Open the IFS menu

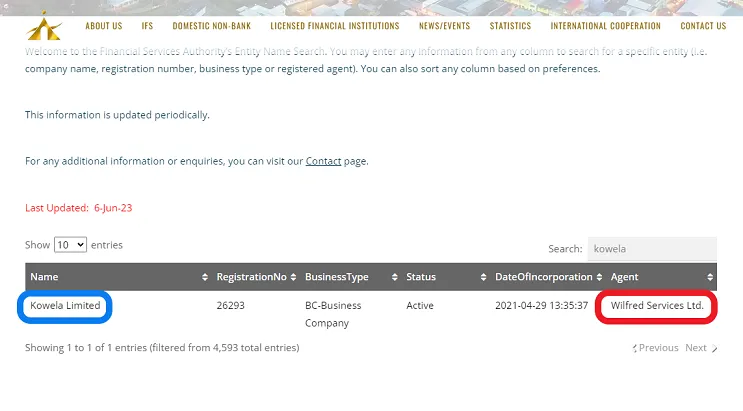click(x=147, y=26)
